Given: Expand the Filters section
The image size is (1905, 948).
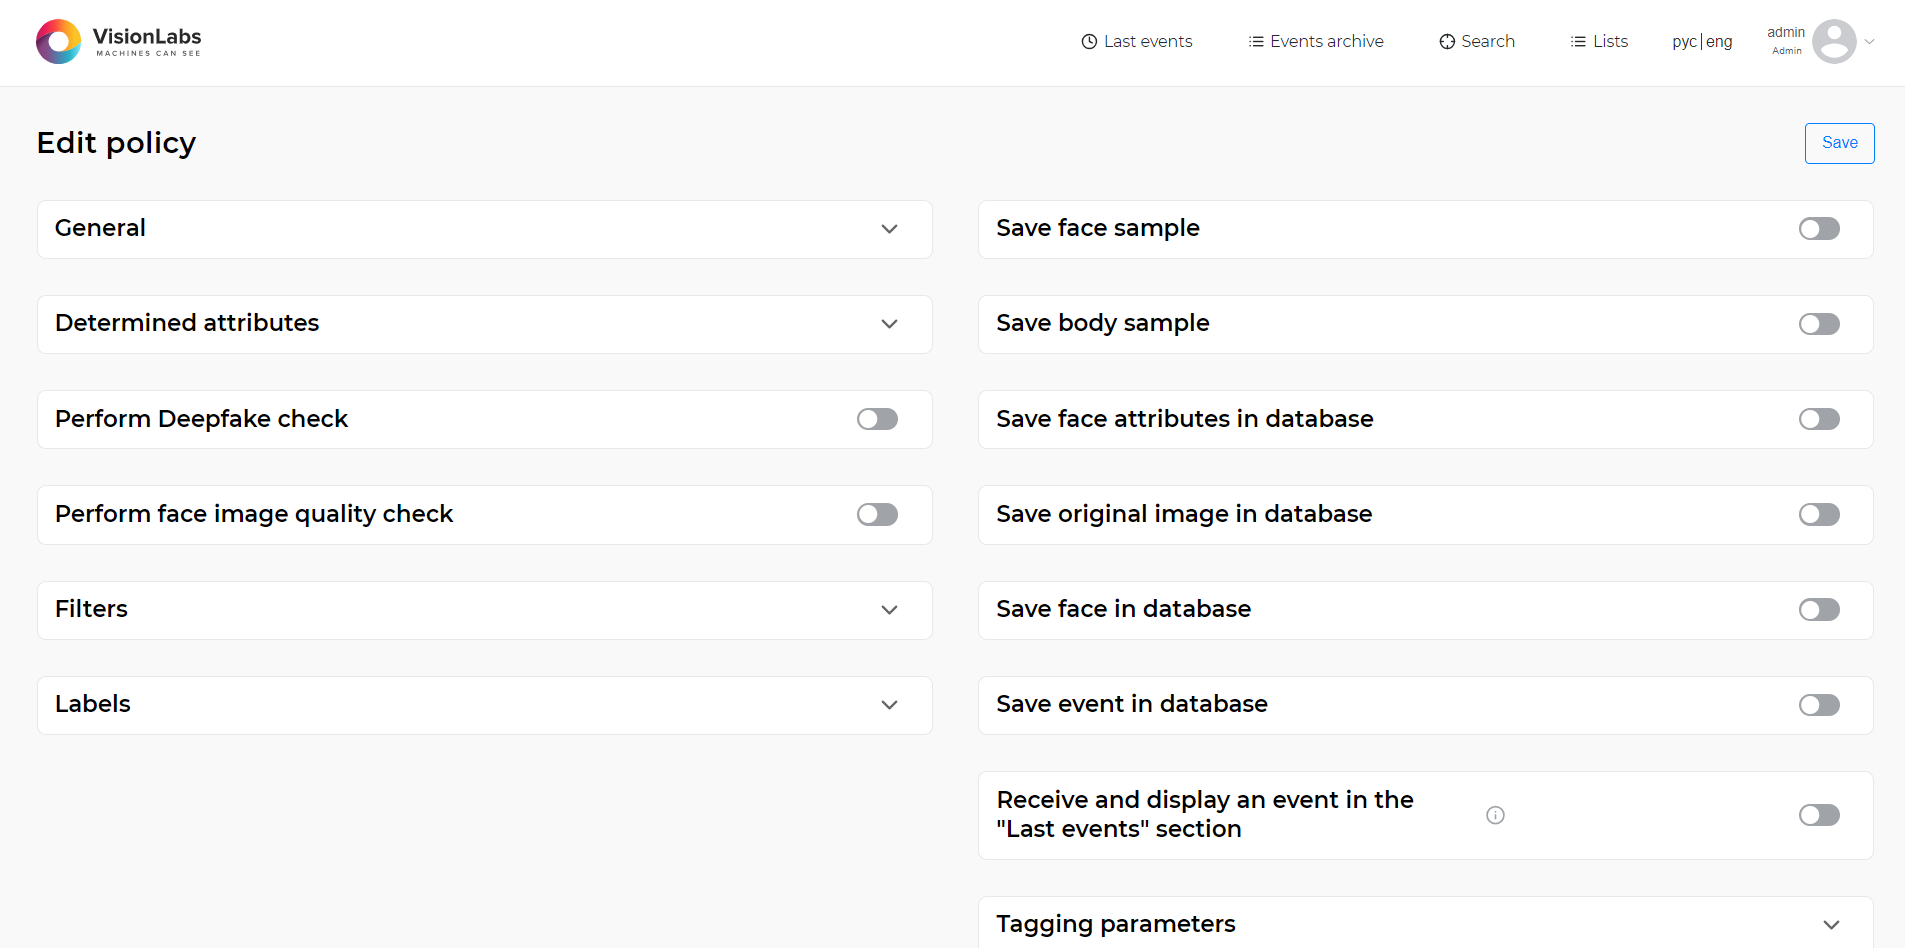Looking at the screenshot, I should tap(889, 610).
